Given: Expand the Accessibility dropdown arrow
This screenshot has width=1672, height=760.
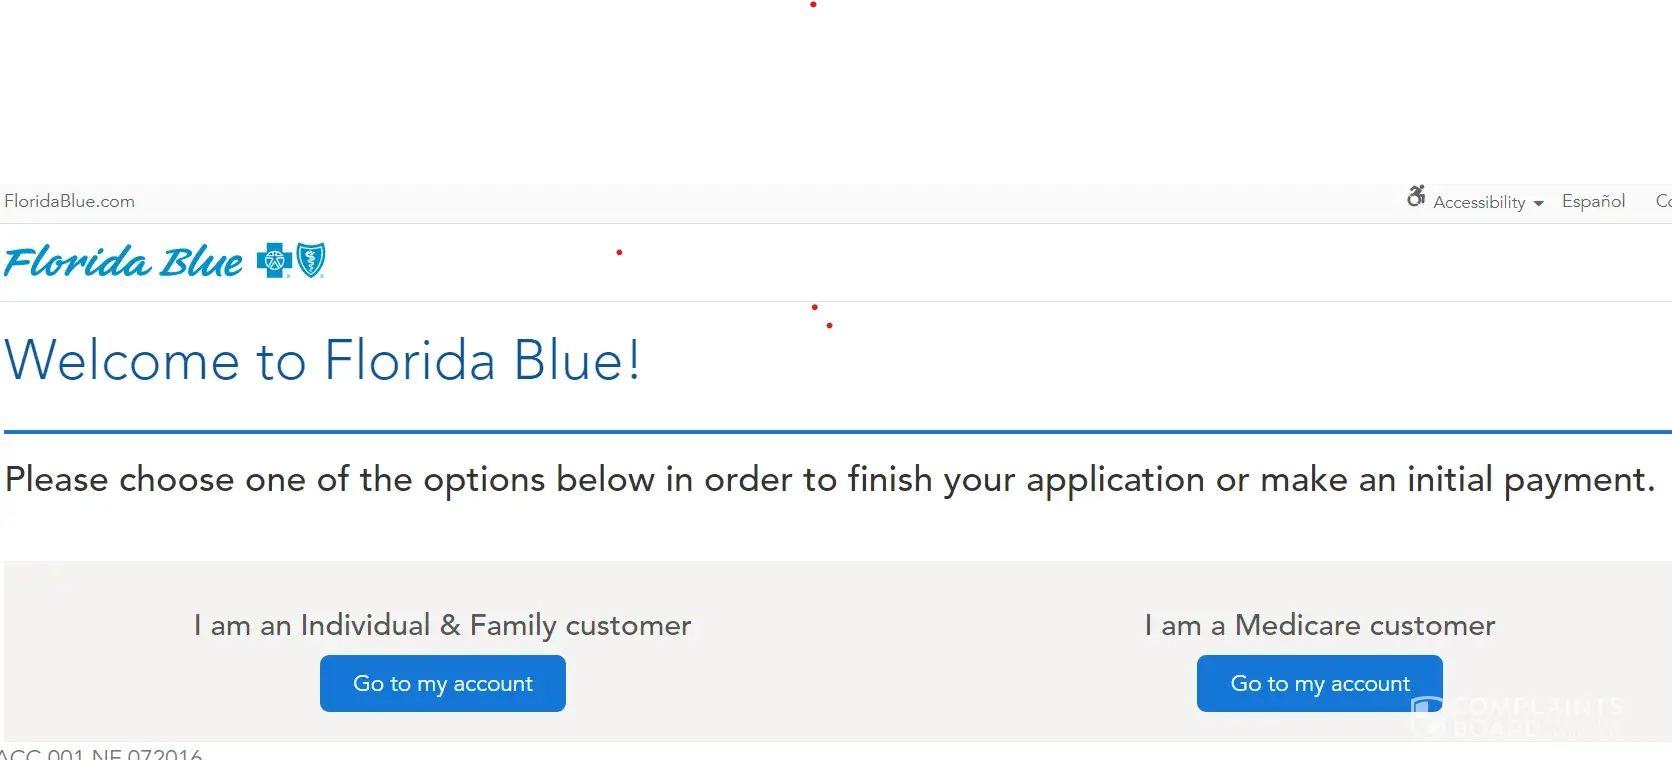Looking at the screenshot, I should click(1538, 203).
